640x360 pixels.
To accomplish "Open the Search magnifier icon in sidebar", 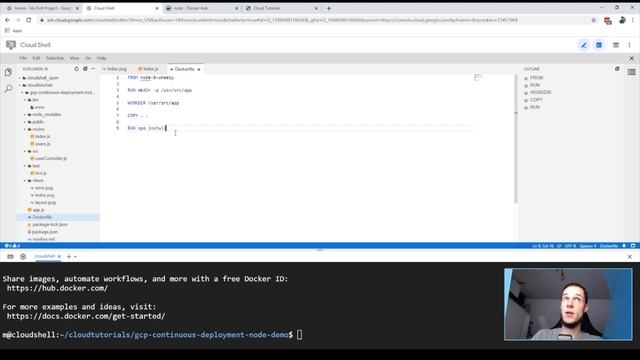I will point(8,88).
